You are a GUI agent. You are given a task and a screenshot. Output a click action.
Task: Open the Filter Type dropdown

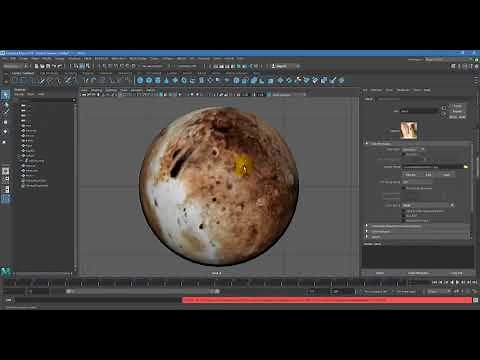coord(413,149)
